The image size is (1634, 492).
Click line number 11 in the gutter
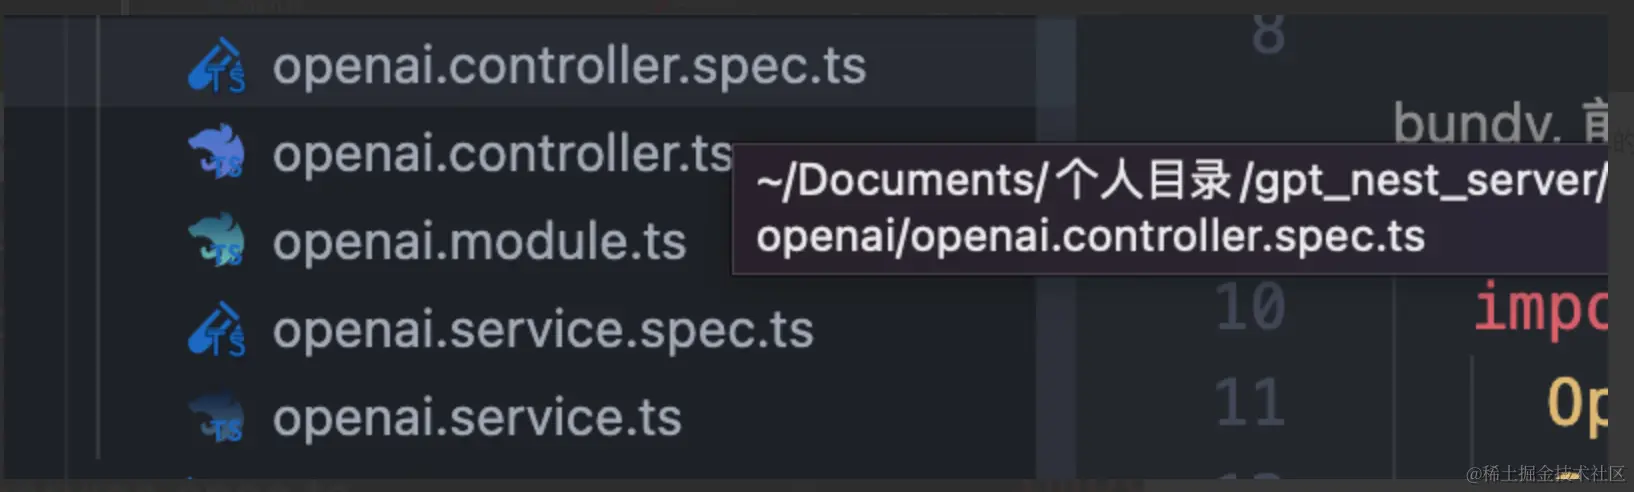(1250, 402)
